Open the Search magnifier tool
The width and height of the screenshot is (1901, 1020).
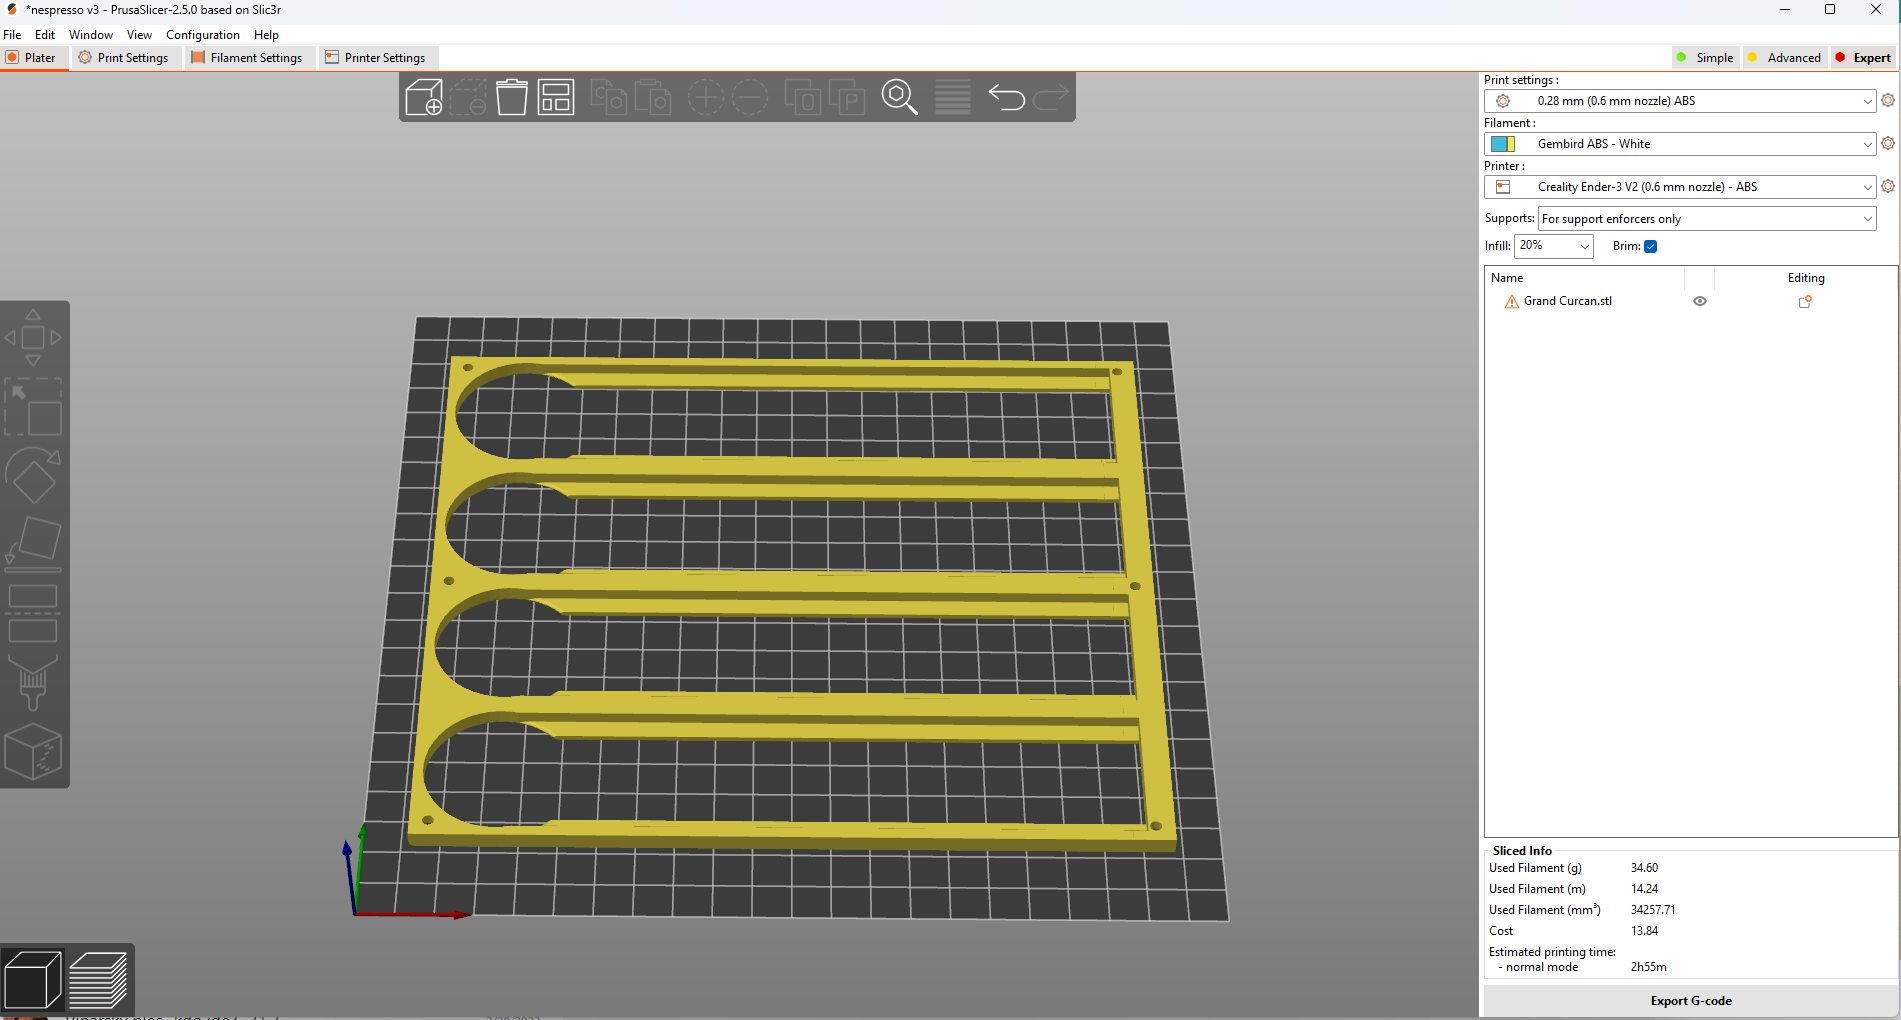(900, 97)
